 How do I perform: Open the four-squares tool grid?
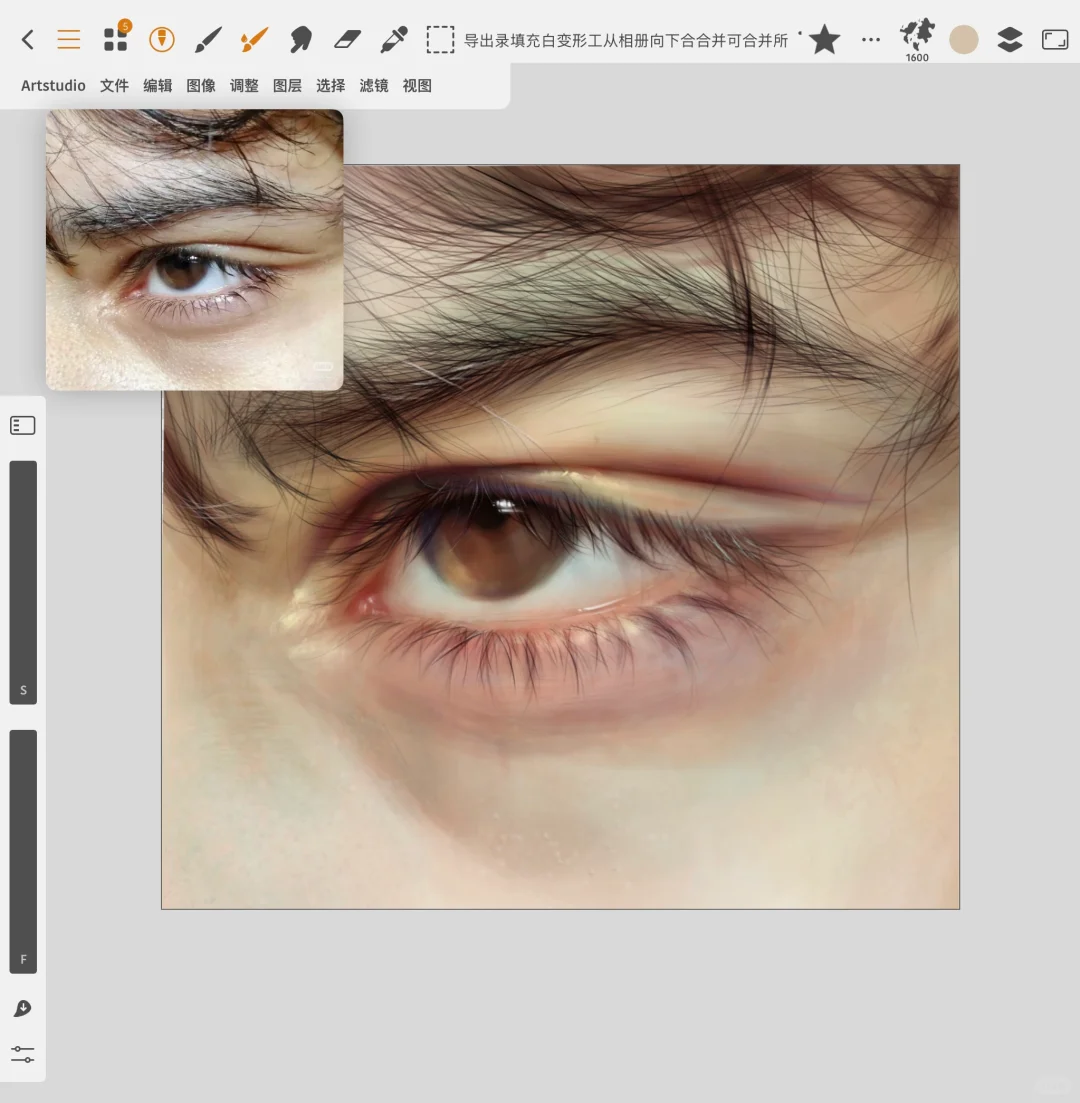[x=116, y=39]
